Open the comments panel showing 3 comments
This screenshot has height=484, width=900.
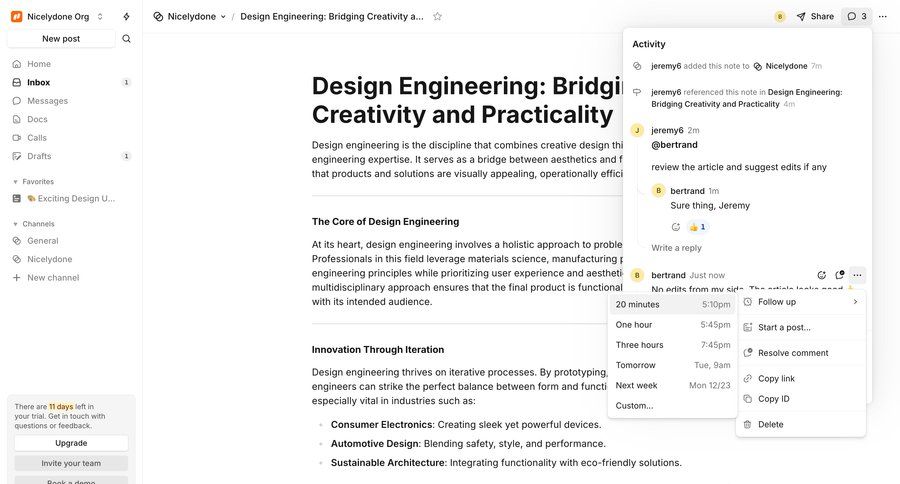pyautogui.click(x=856, y=16)
